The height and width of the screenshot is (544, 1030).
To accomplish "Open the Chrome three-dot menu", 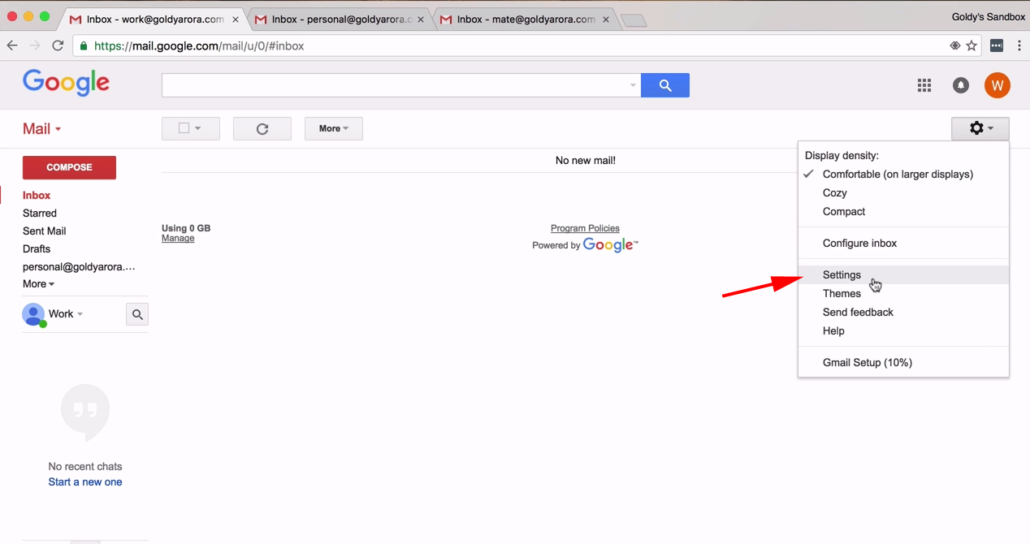I will tap(1019, 45).
